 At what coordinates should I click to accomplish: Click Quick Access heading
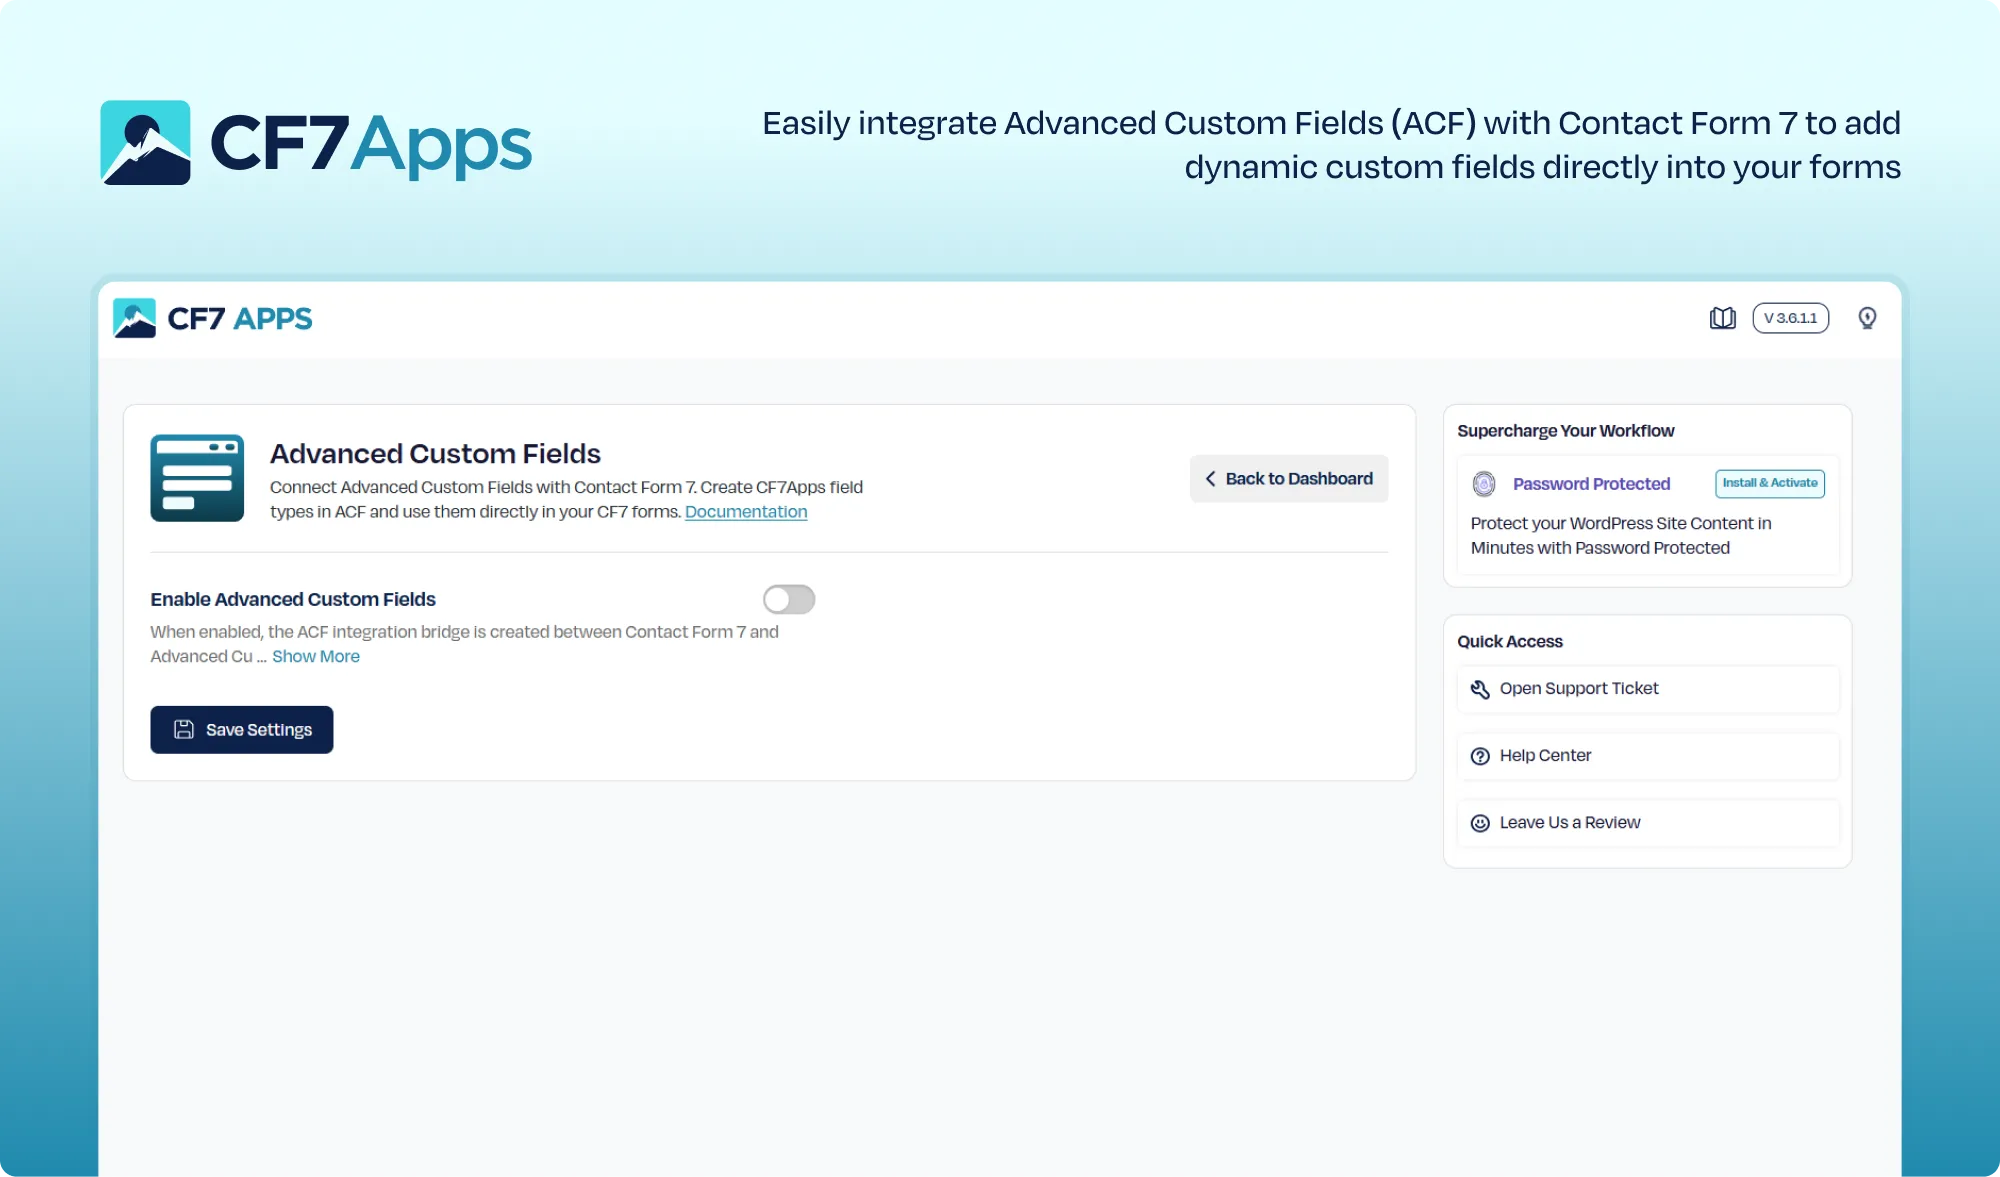(x=1509, y=642)
